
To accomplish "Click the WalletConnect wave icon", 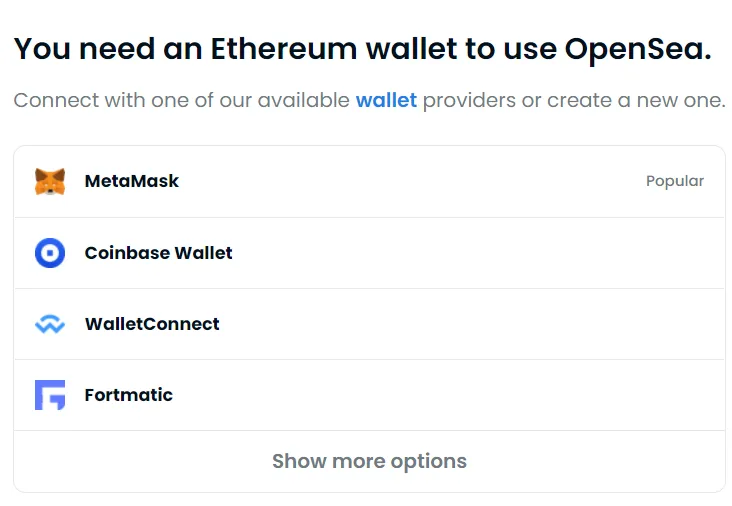I will tap(50, 324).
